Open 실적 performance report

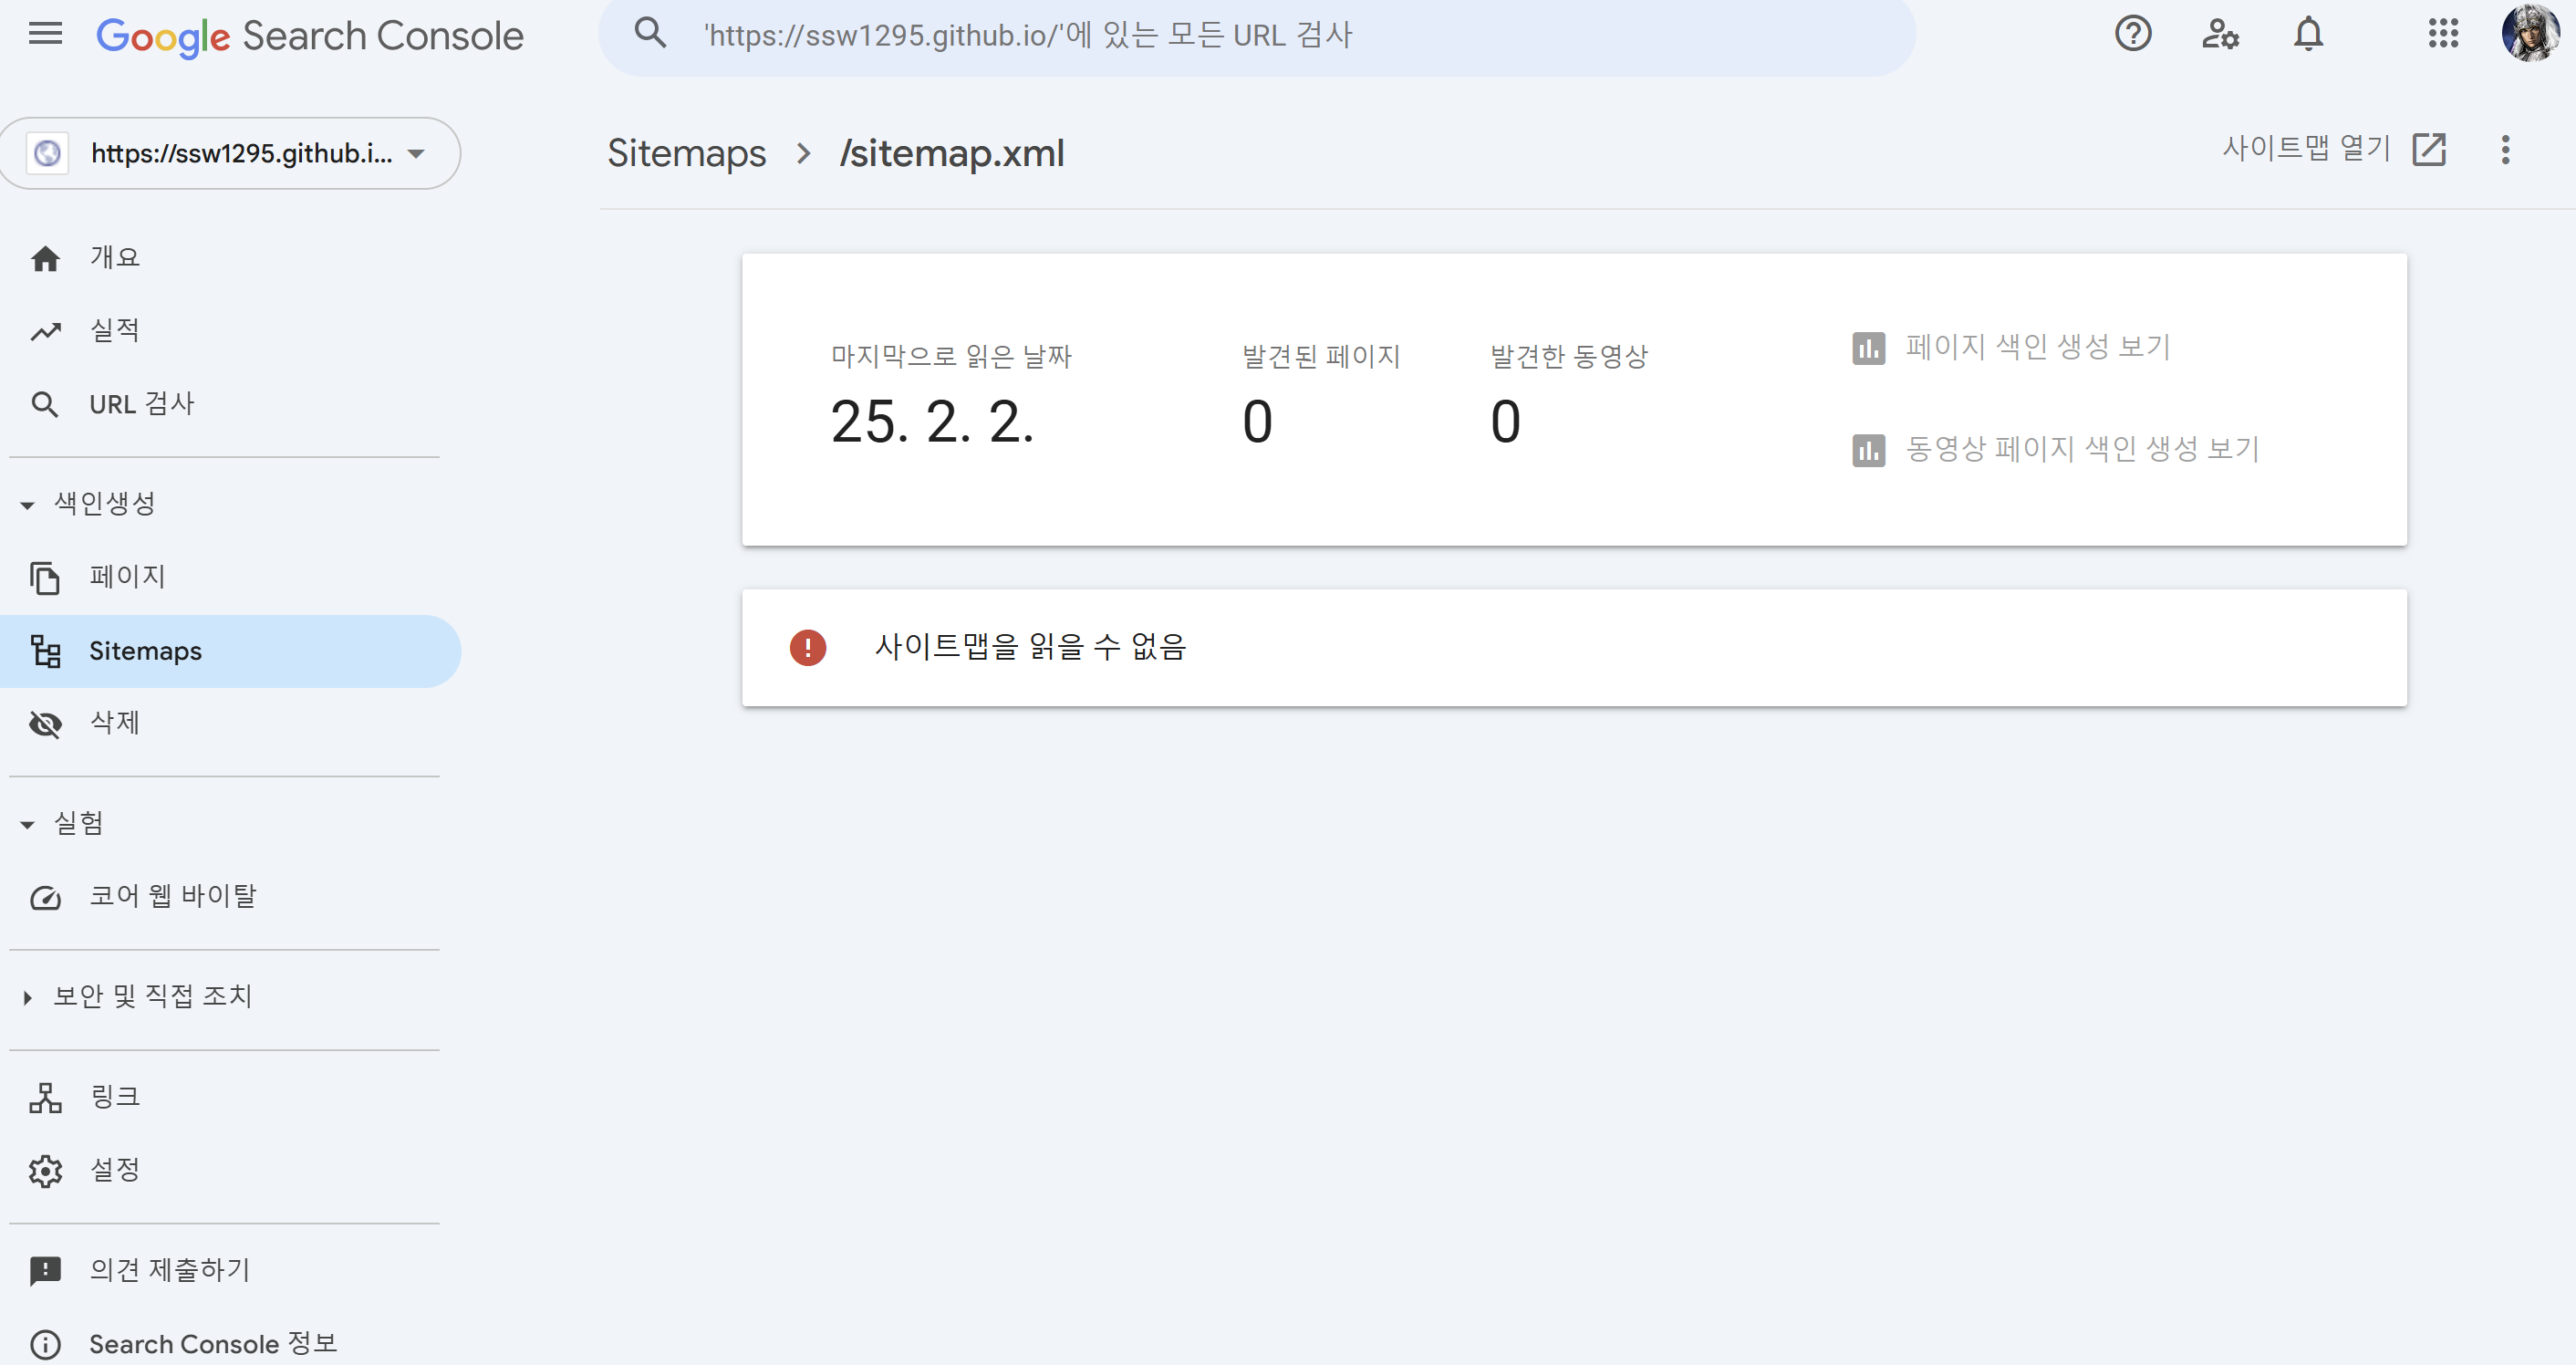coord(229,330)
